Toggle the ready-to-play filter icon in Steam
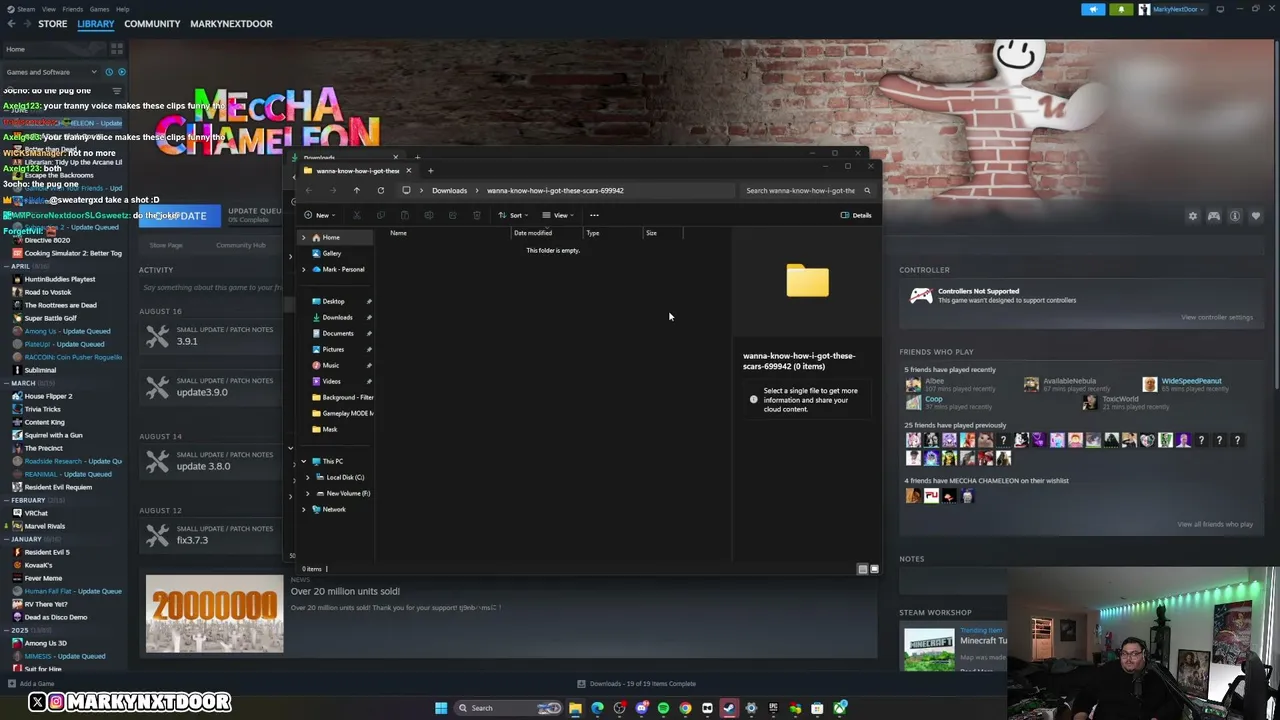 122,72
